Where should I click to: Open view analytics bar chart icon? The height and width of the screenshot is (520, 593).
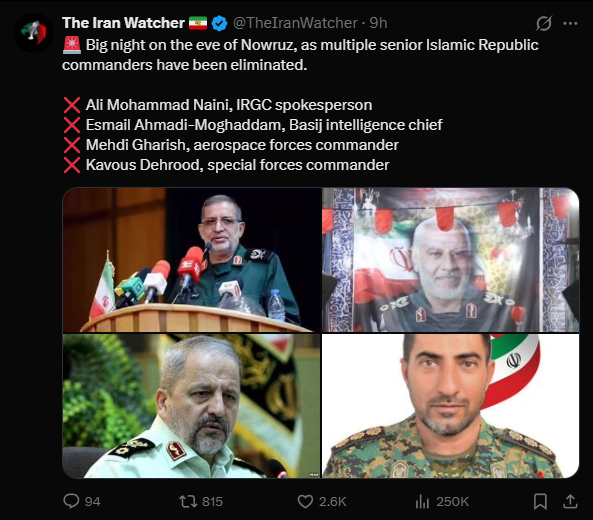tap(422, 501)
